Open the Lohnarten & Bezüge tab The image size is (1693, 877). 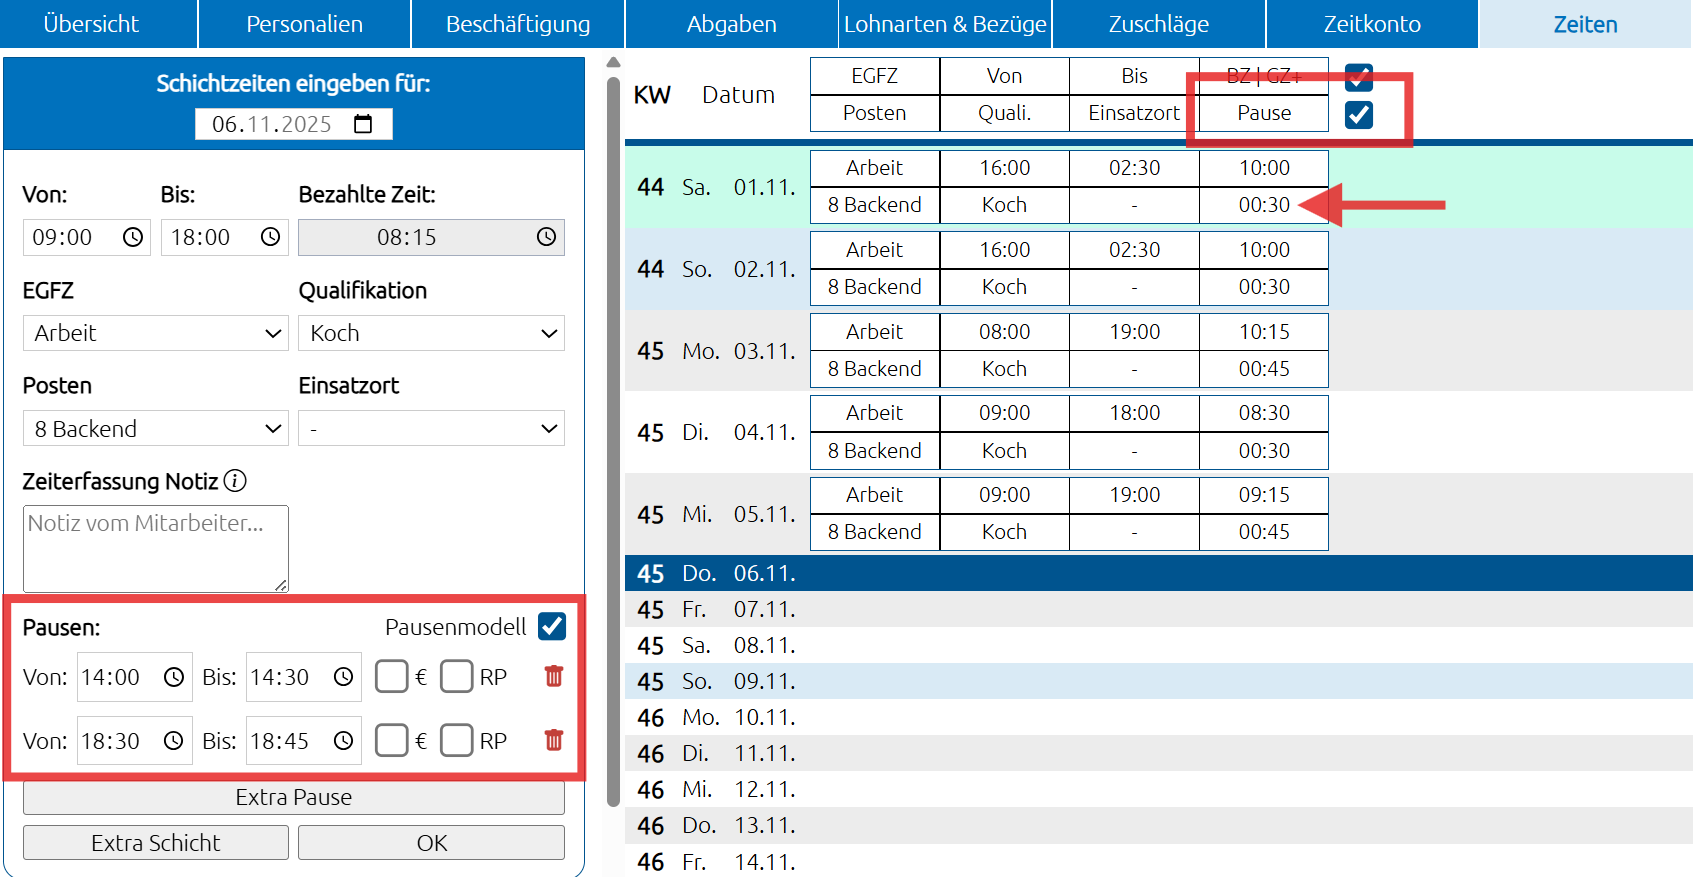coord(945,24)
